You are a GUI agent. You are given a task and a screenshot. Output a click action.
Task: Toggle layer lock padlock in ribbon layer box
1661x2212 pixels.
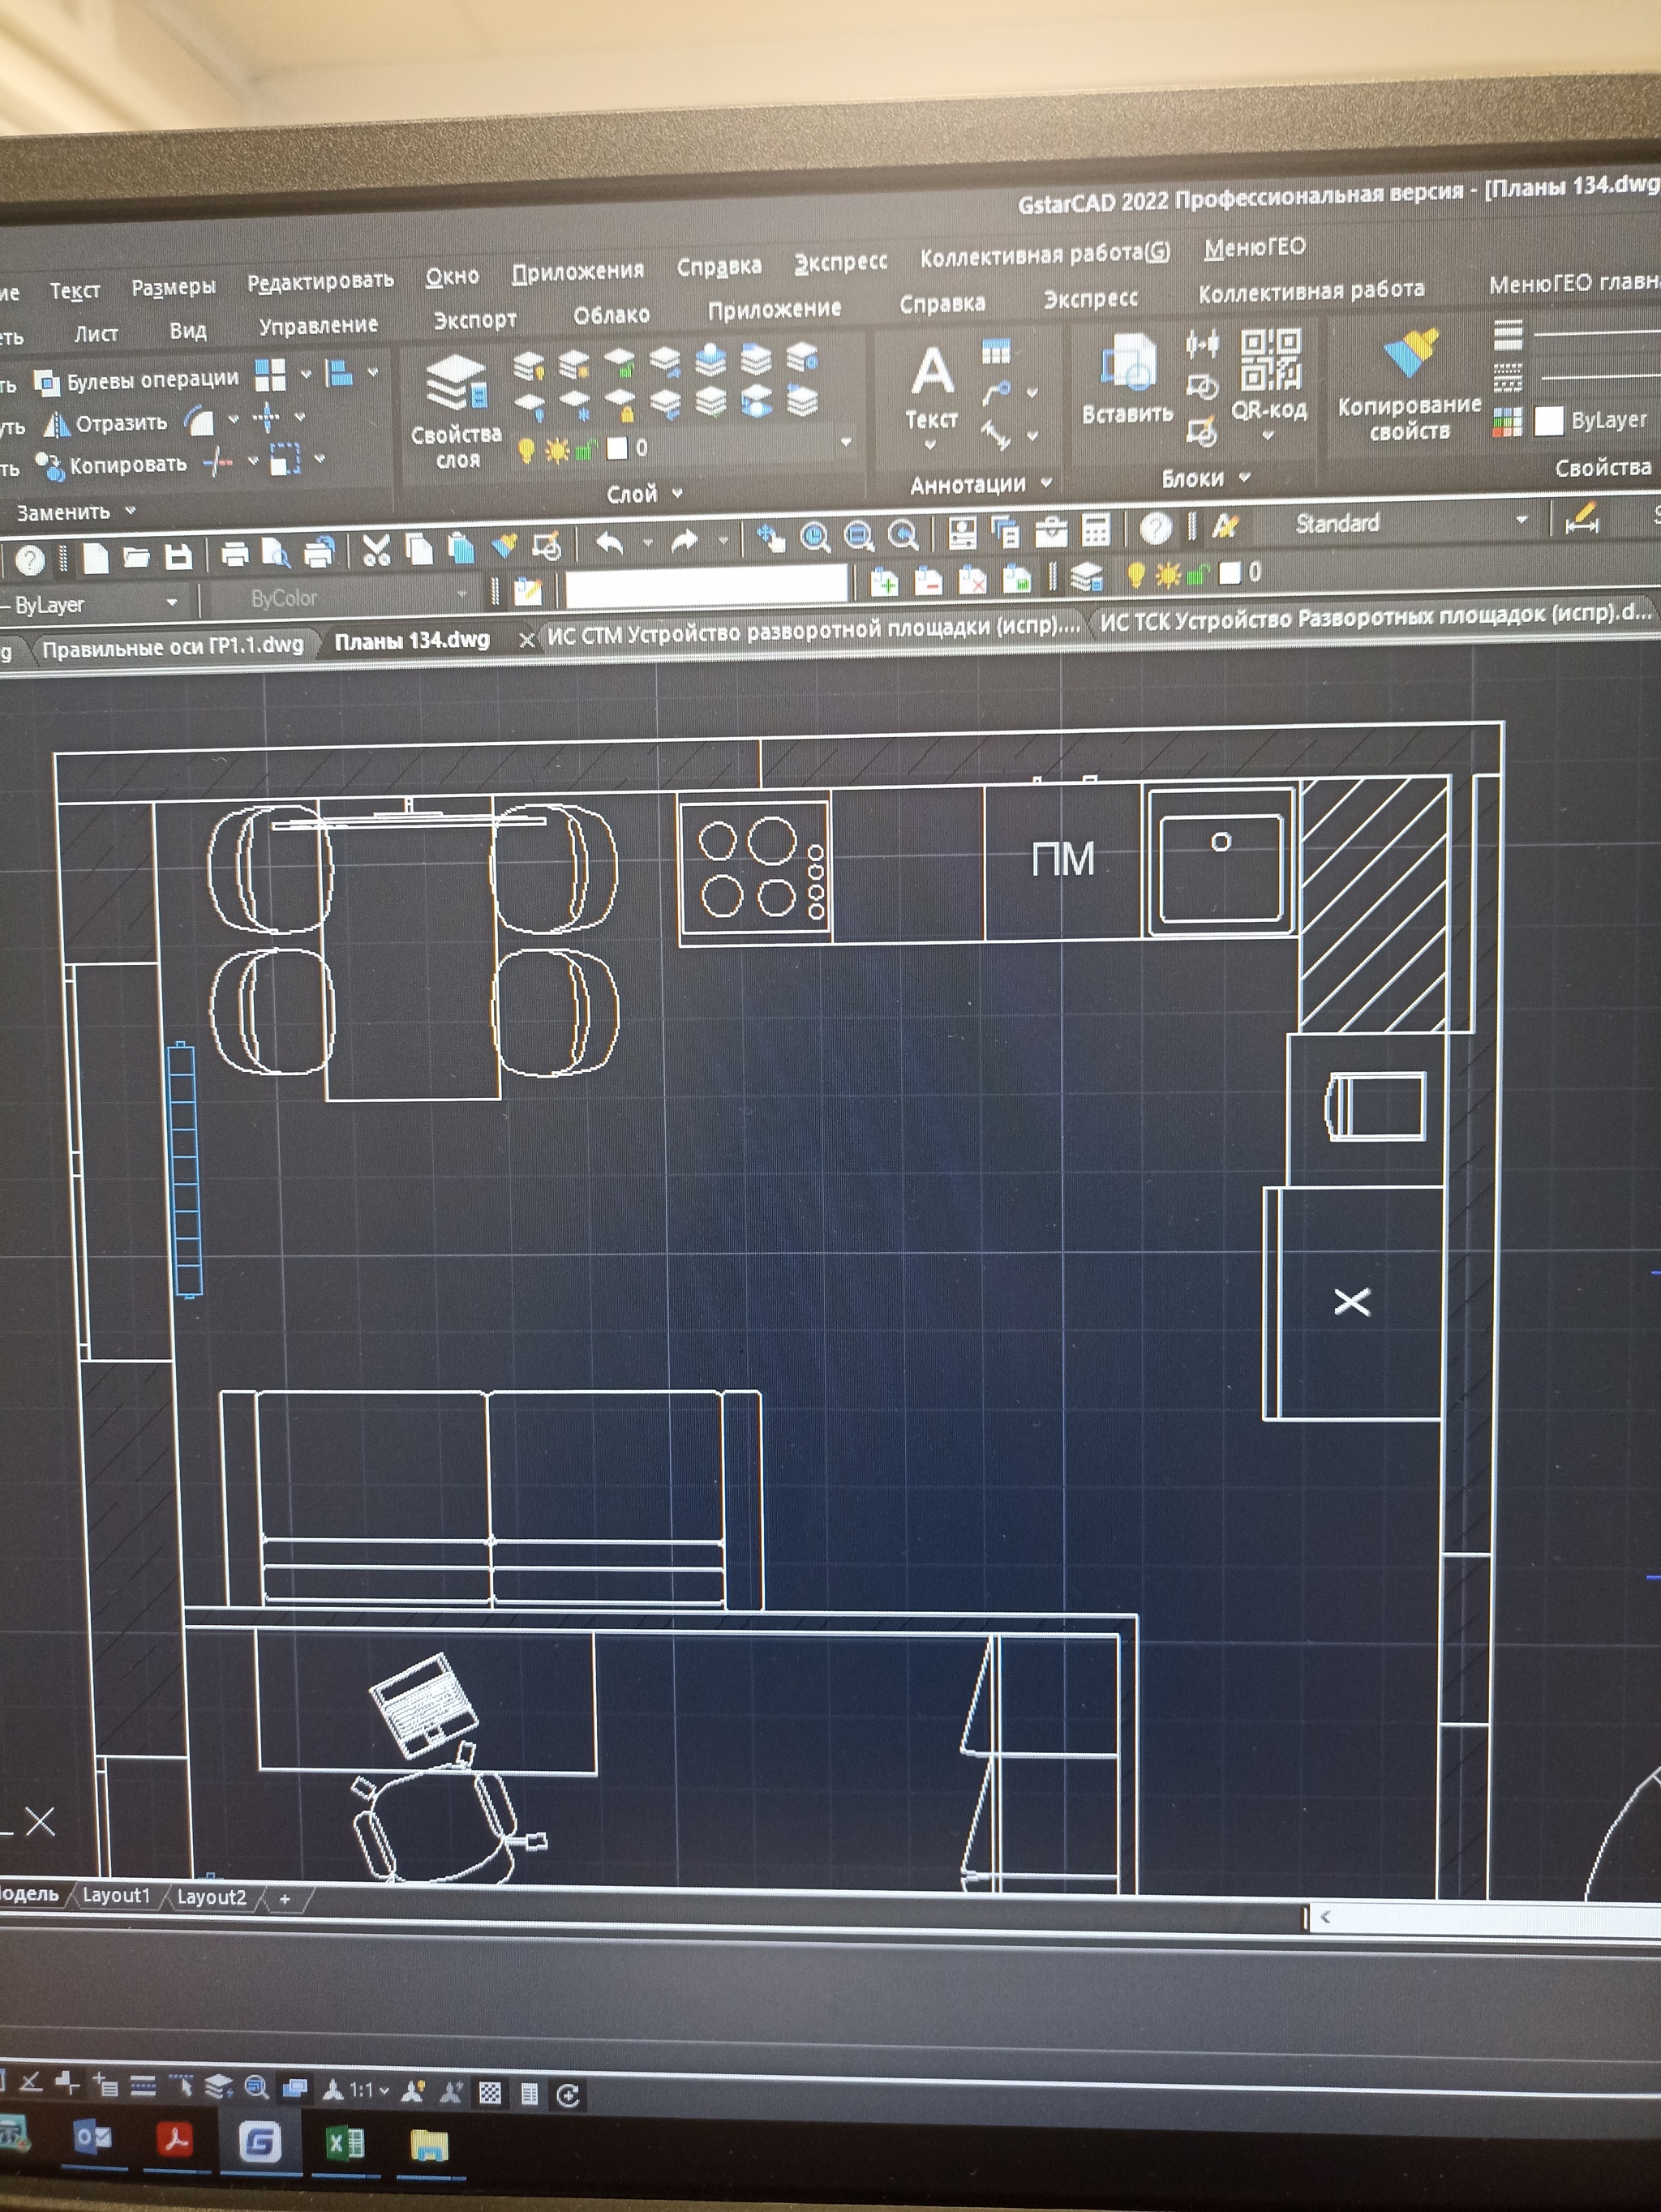tap(585, 450)
